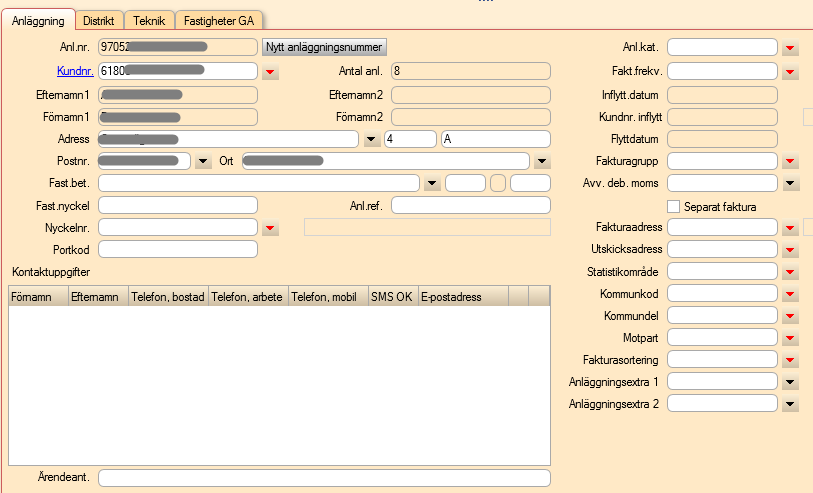813x493 pixels.
Task: Open the red lookup arrow beside Nyckelnr.
Action: pyautogui.click(x=270, y=228)
